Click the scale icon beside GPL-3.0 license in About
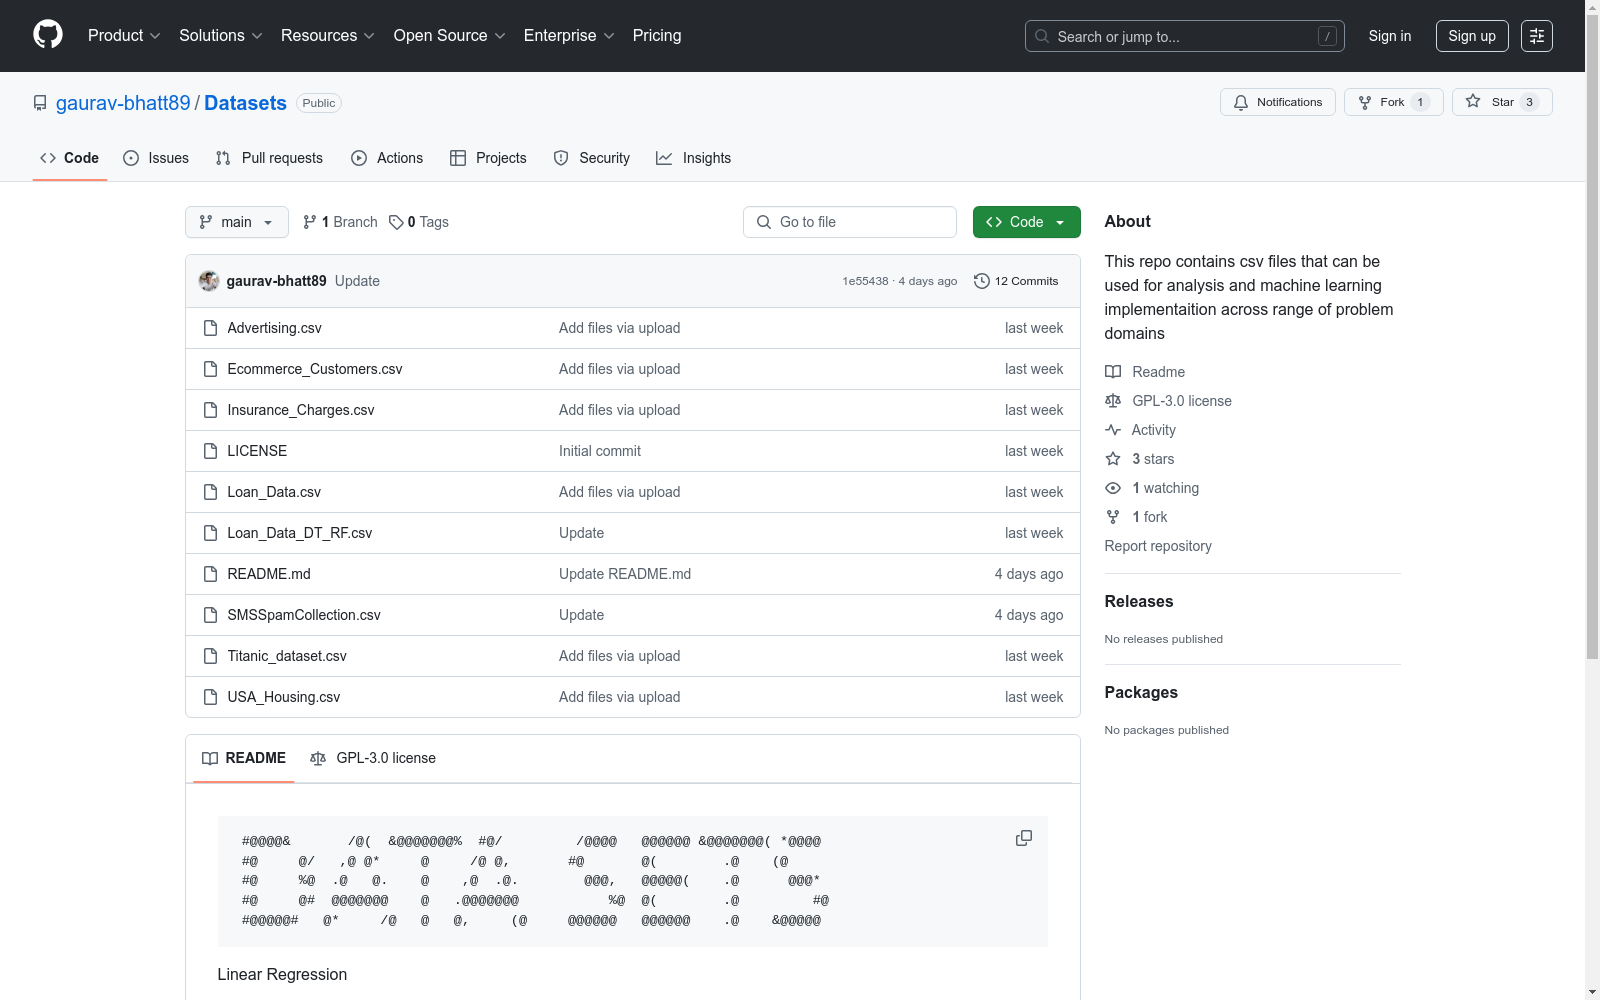Viewport: 1600px width, 1000px height. point(1113,401)
